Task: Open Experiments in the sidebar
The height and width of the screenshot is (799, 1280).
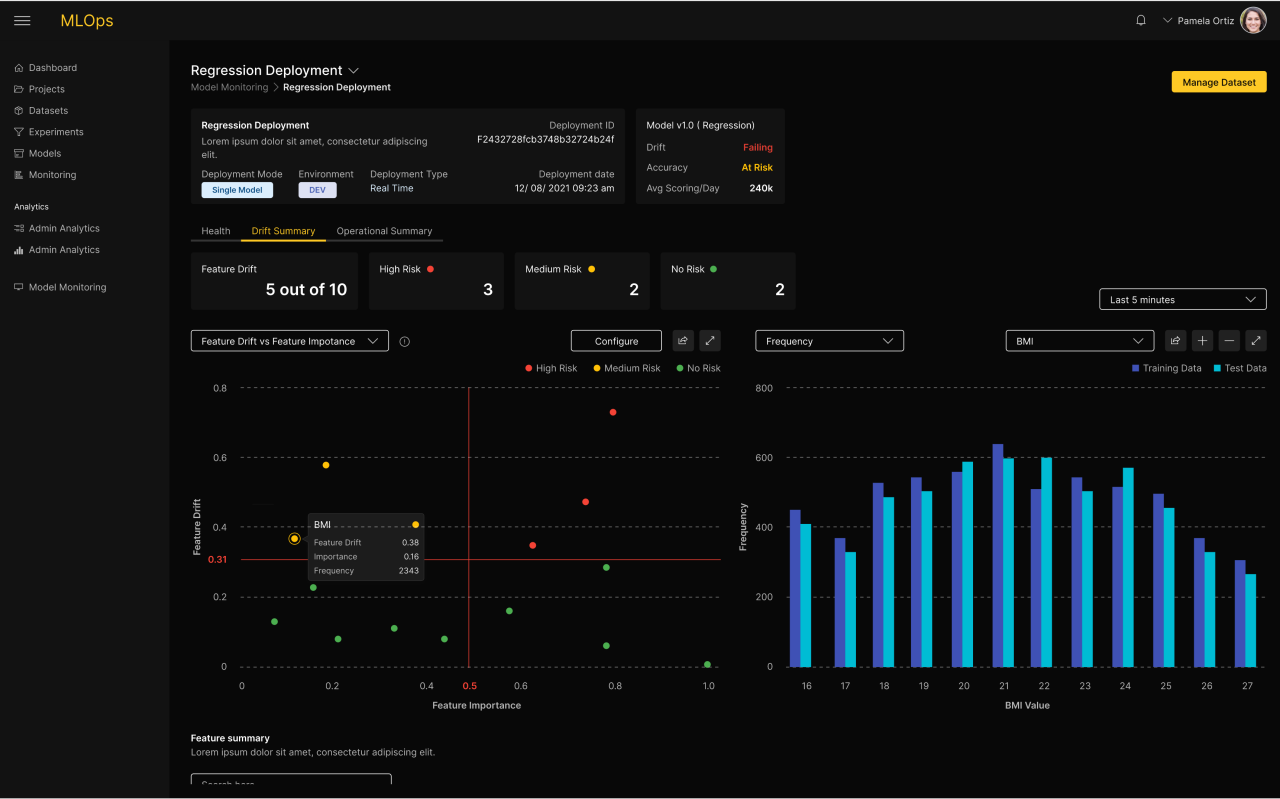Action: coord(55,132)
